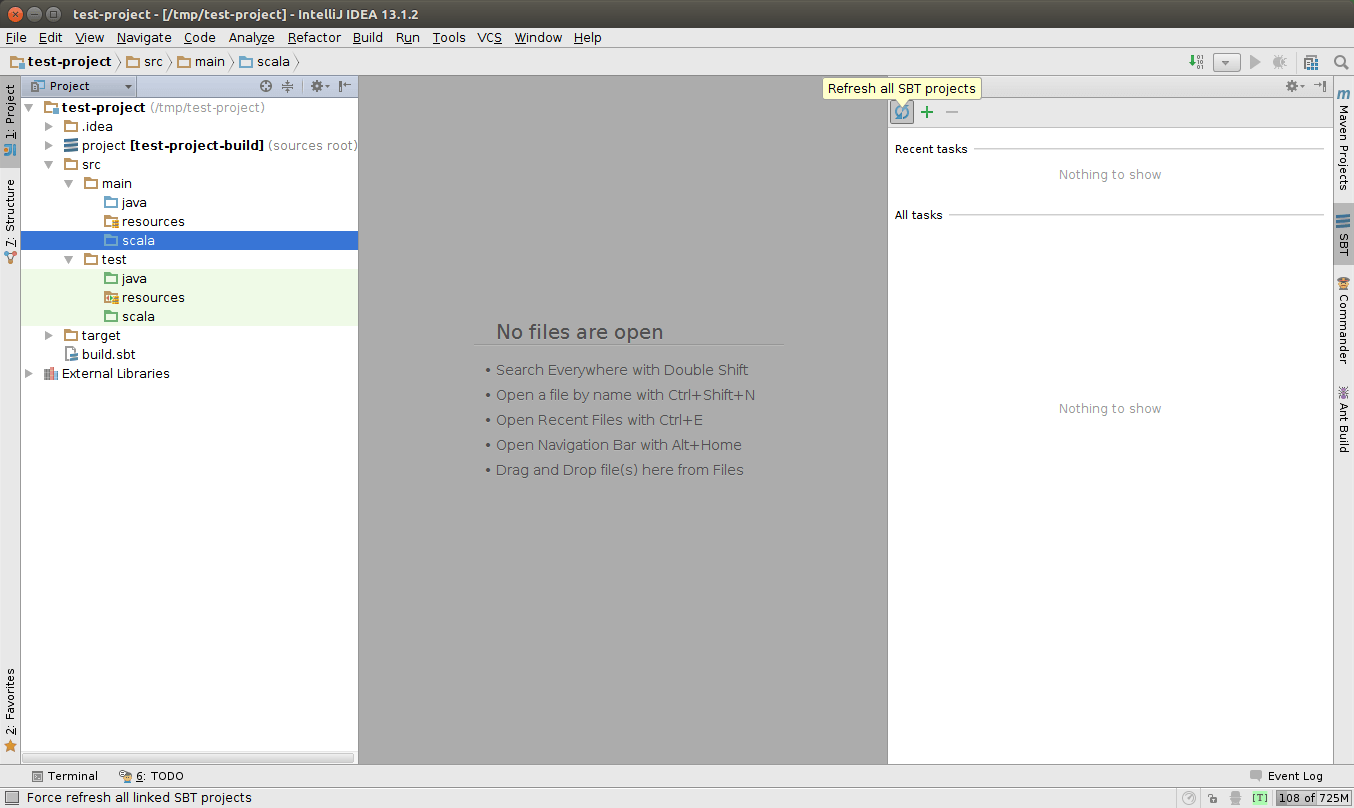Viewport: 1354px width, 808px height.
Task: Open the Structure side tab
Action: click(x=10, y=221)
